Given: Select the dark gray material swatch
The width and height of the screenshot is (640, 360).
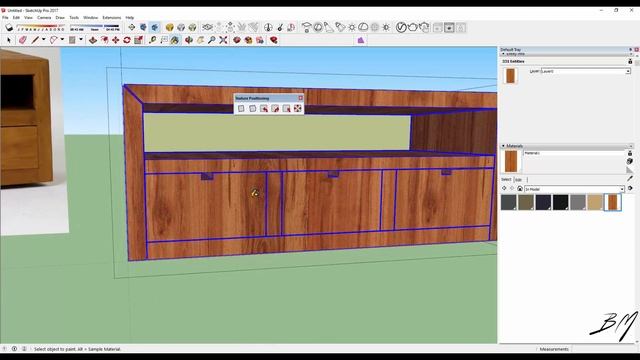Looking at the screenshot, I should (x=509, y=202).
